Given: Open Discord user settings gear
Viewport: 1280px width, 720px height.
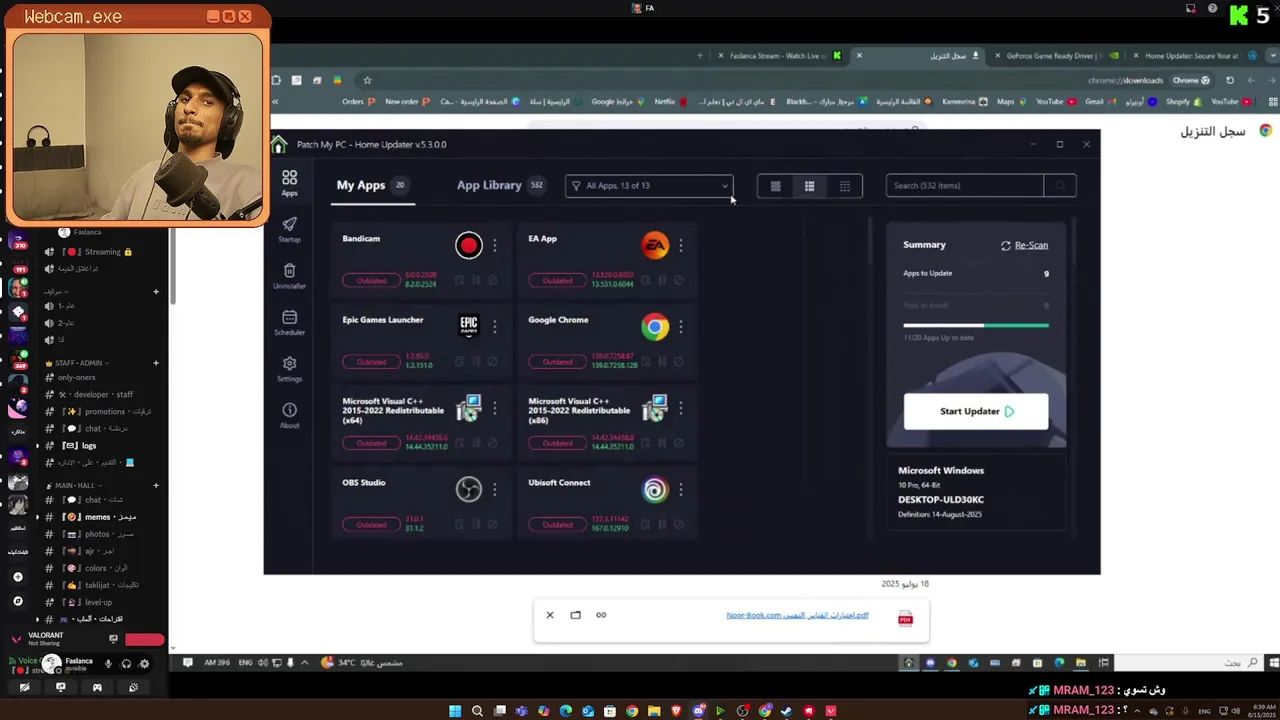Looking at the screenshot, I should point(144,663).
